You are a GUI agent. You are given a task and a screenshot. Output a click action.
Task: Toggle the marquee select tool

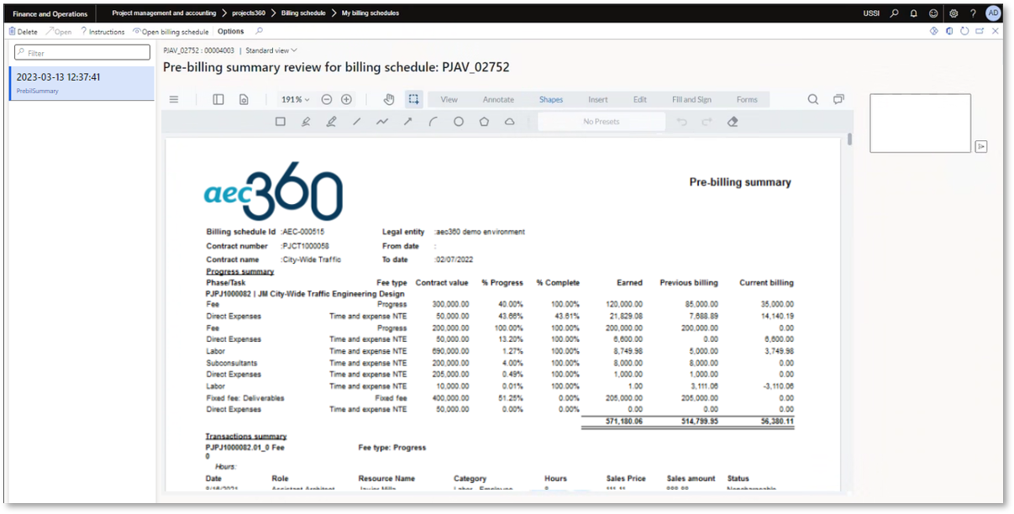point(413,100)
